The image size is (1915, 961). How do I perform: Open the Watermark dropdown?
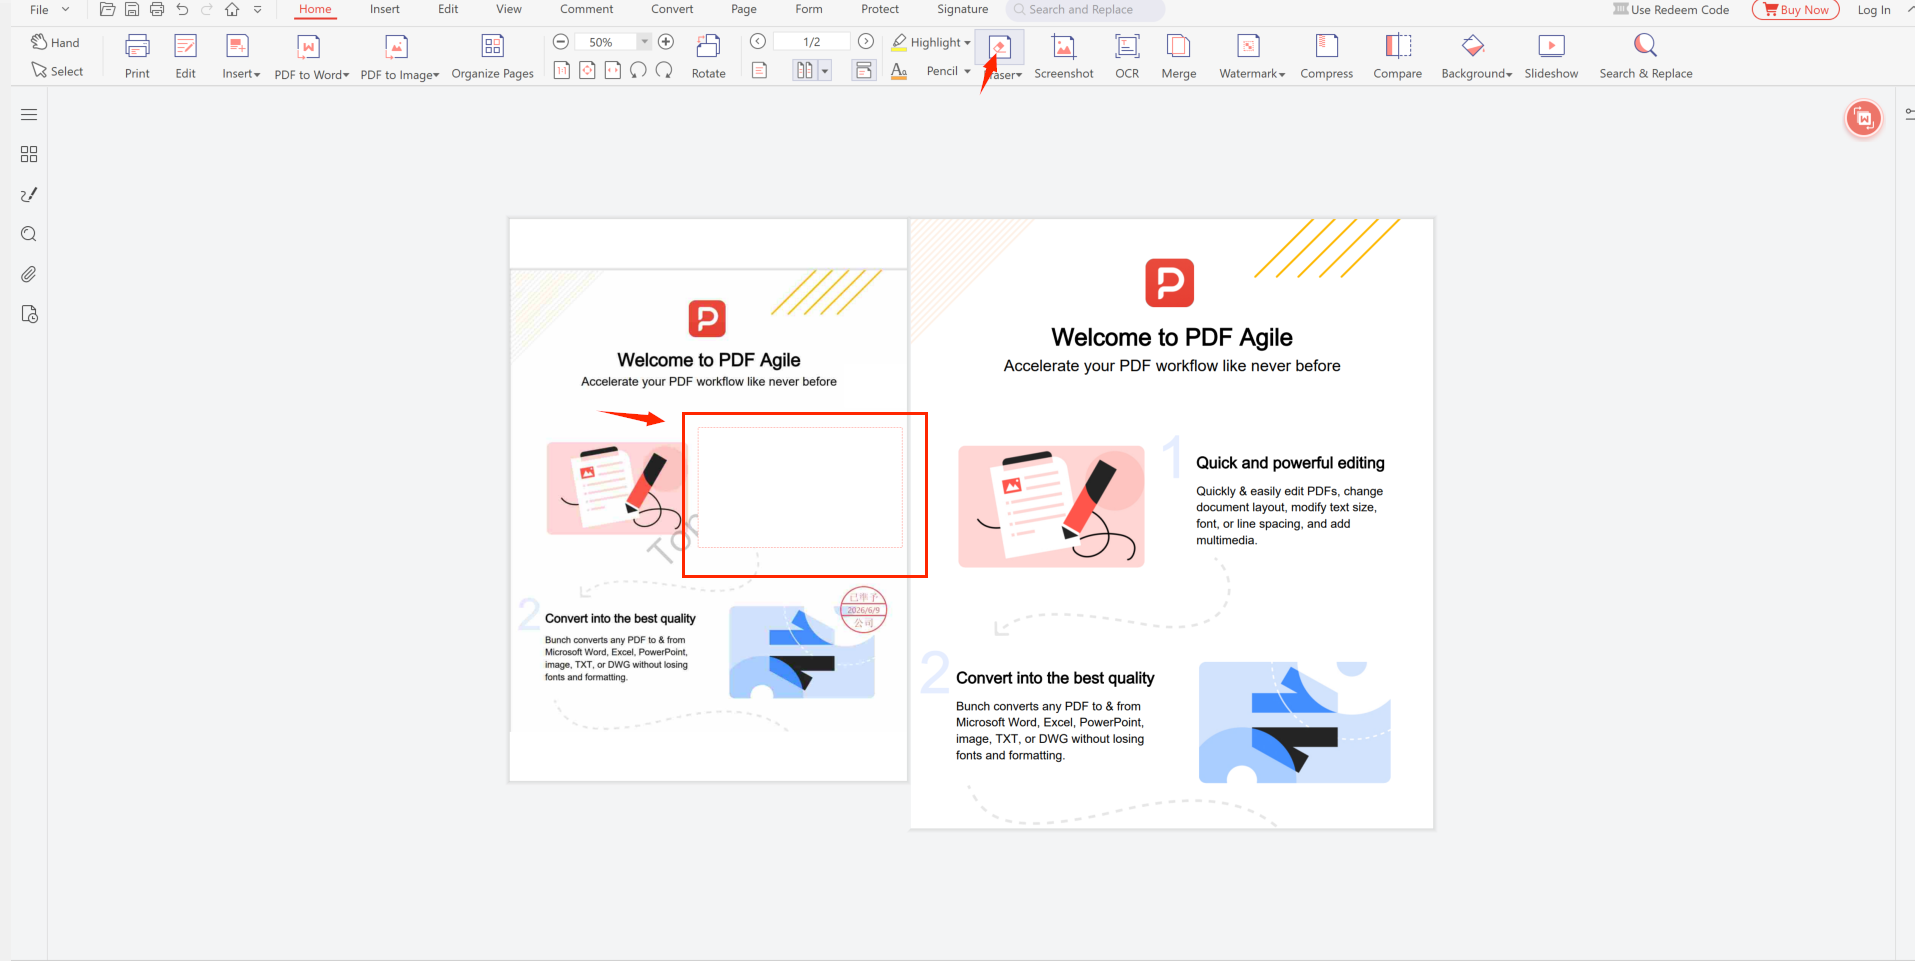(1251, 56)
